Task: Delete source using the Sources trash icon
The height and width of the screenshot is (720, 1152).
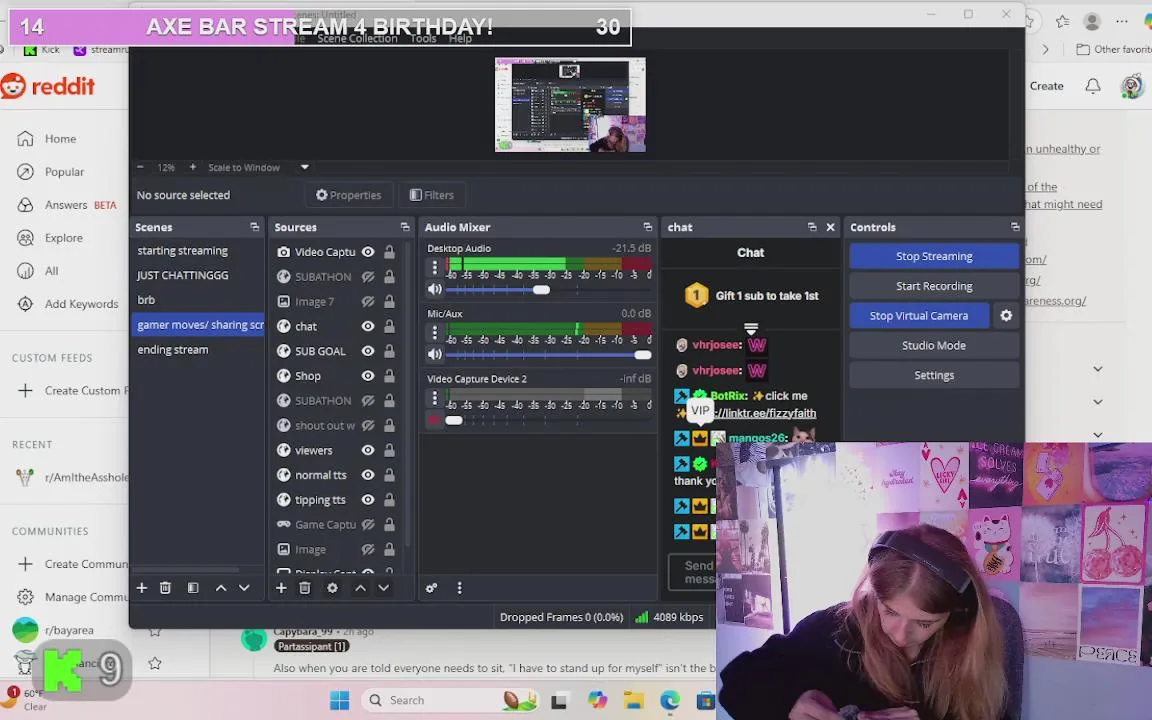Action: [305, 588]
